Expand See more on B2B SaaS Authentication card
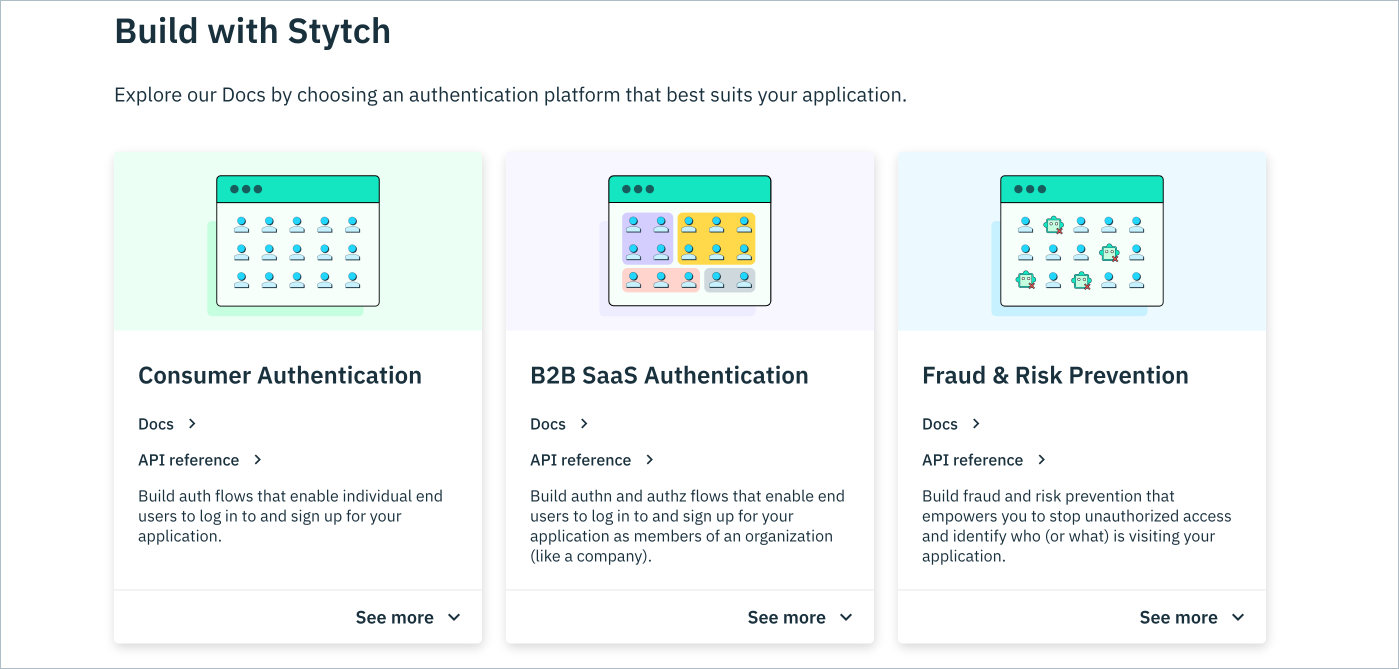The width and height of the screenshot is (1399, 669). point(800,617)
